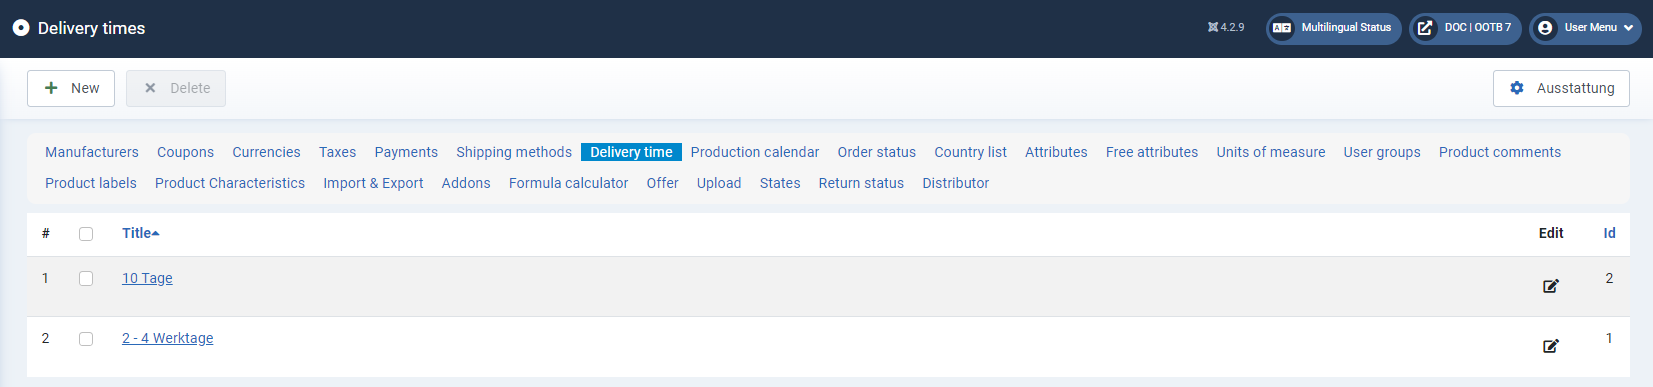Open the Production calendar tab
The image size is (1653, 387).
point(754,152)
